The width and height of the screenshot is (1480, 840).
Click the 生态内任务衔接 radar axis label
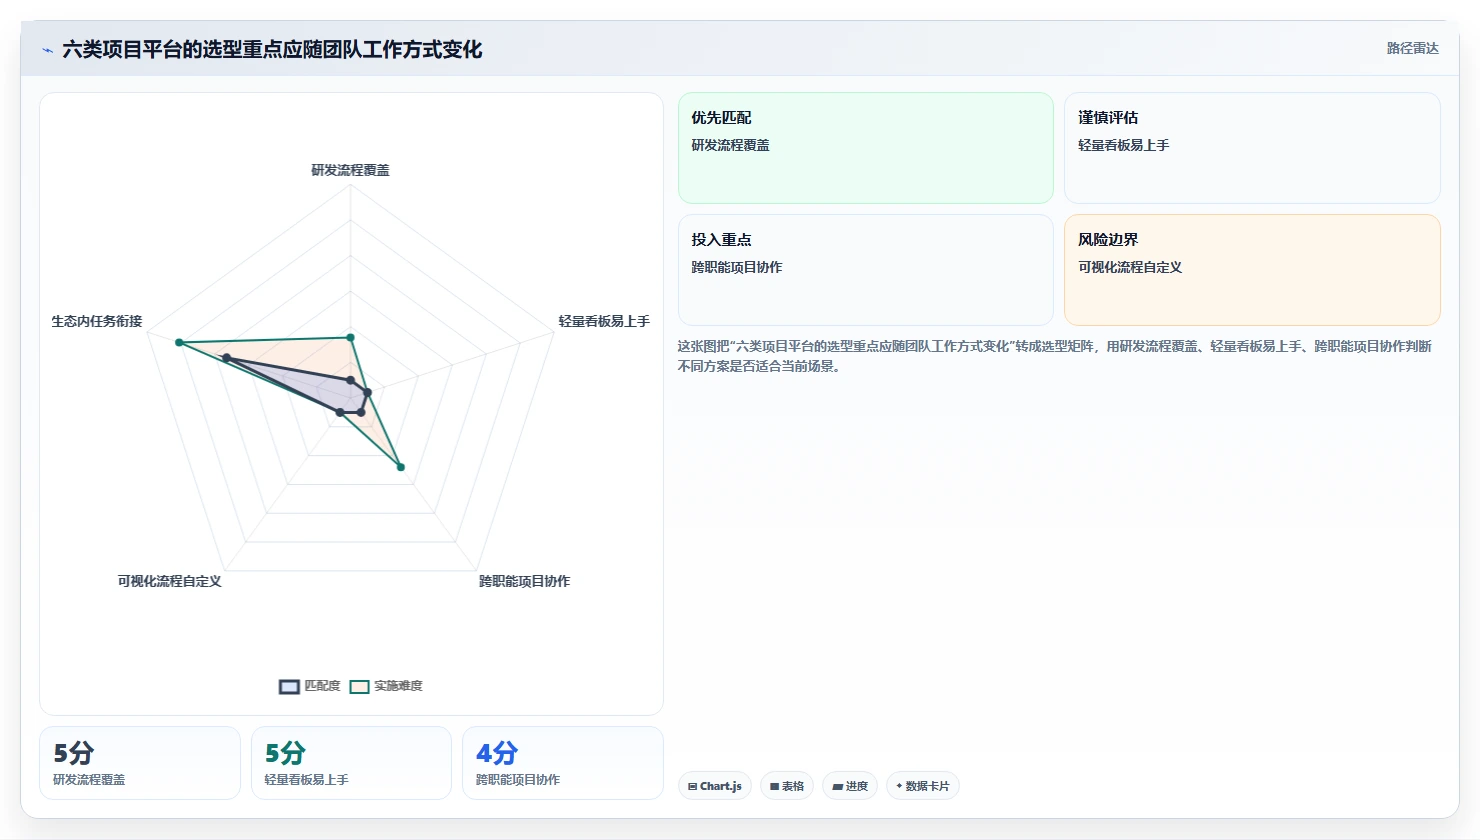pos(97,321)
